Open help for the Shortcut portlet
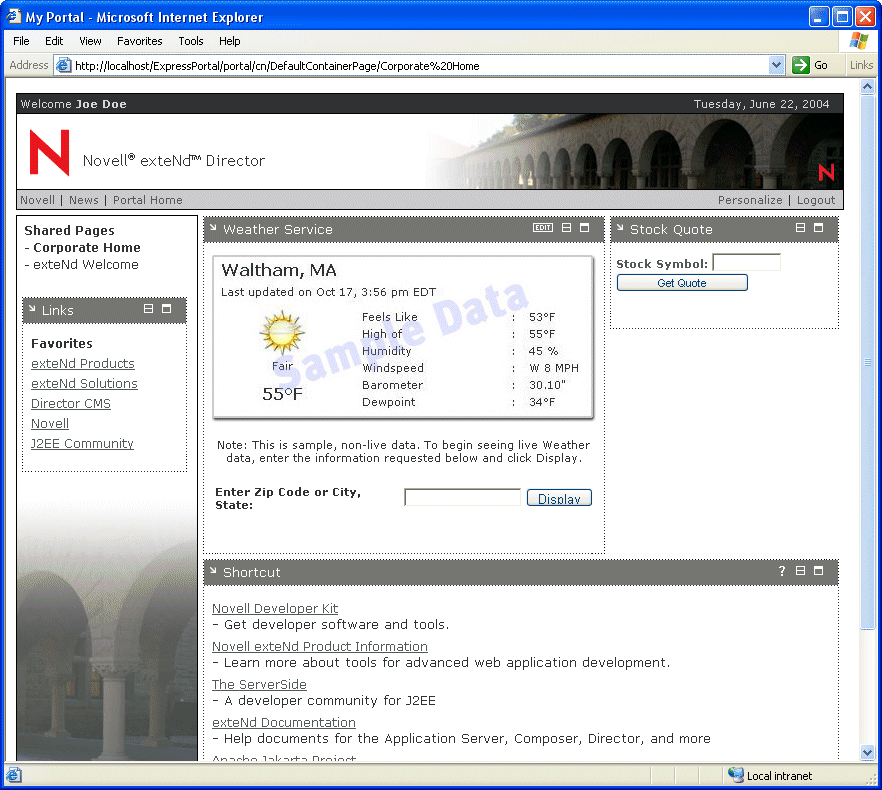The height and width of the screenshot is (790, 882). [782, 571]
